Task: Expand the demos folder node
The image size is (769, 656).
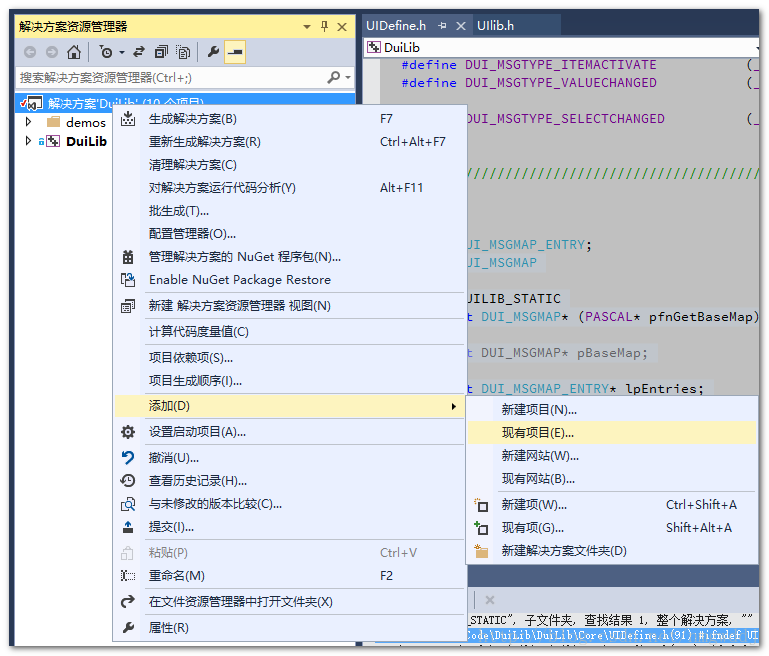Action: [x=28, y=122]
